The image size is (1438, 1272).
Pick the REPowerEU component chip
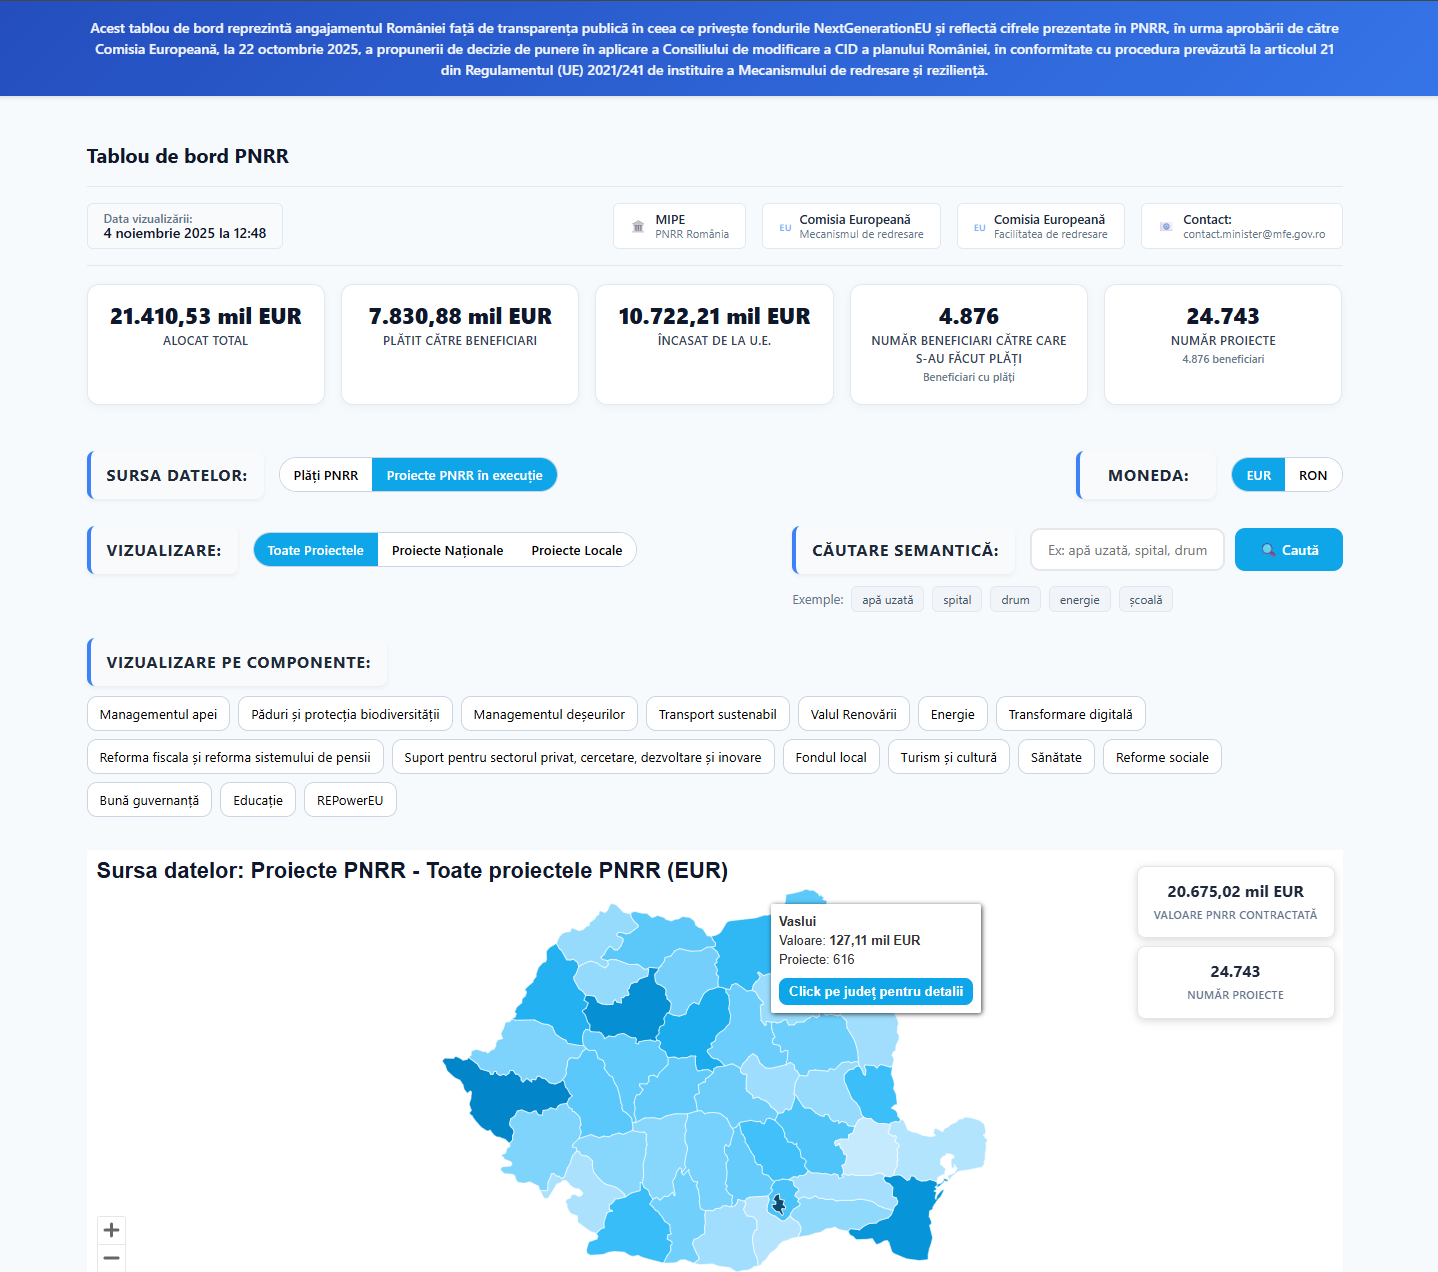(350, 800)
